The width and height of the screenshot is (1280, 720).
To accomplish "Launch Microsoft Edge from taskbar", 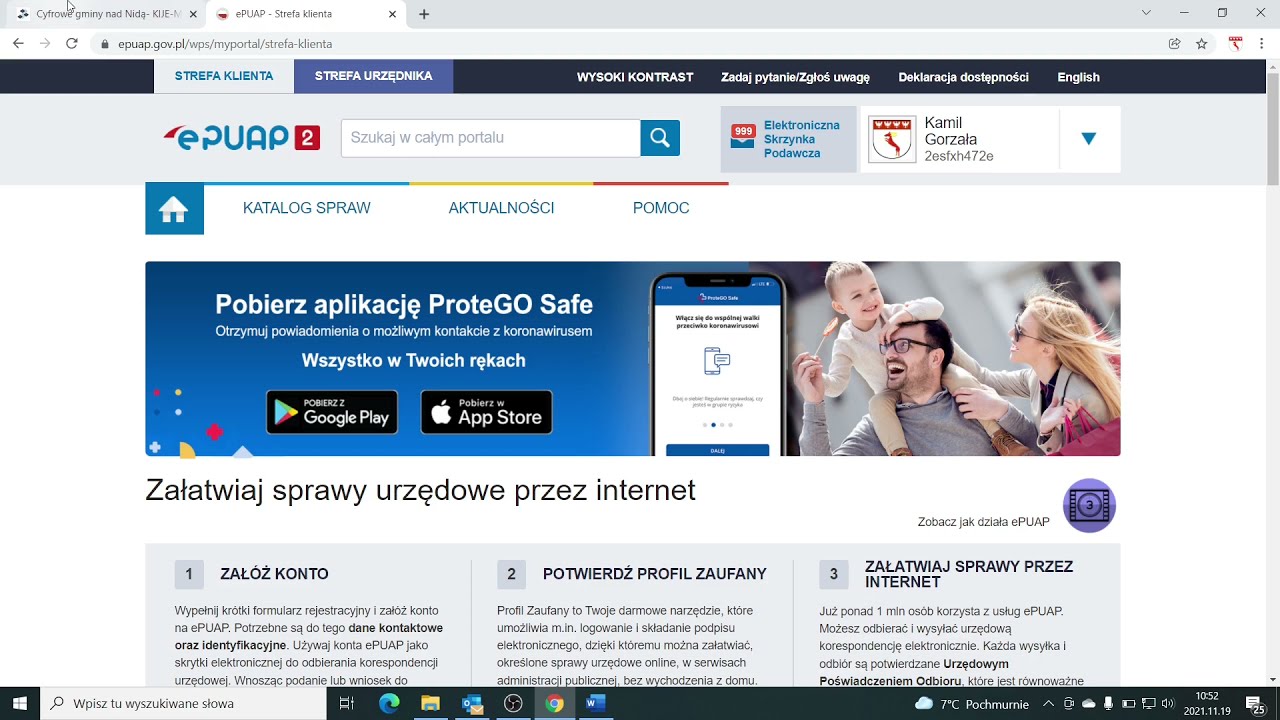I will tap(389, 704).
